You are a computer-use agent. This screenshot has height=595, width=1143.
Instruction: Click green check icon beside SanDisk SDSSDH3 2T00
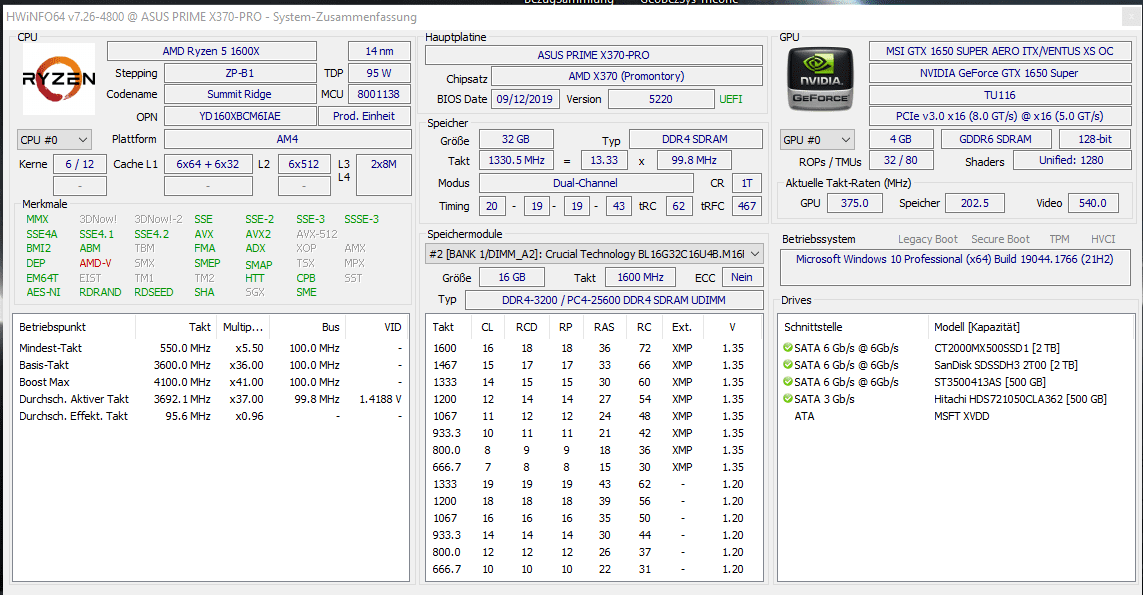(787, 365)
